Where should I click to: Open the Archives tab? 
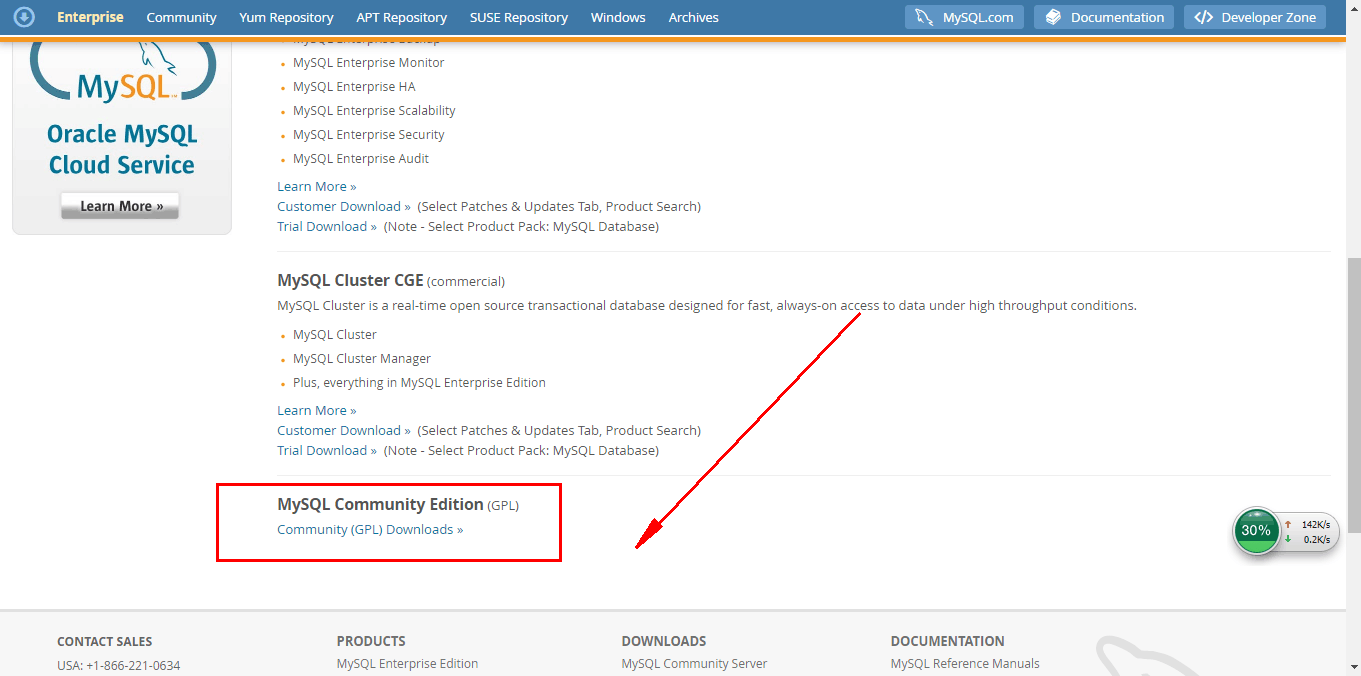tap(693, 17)
